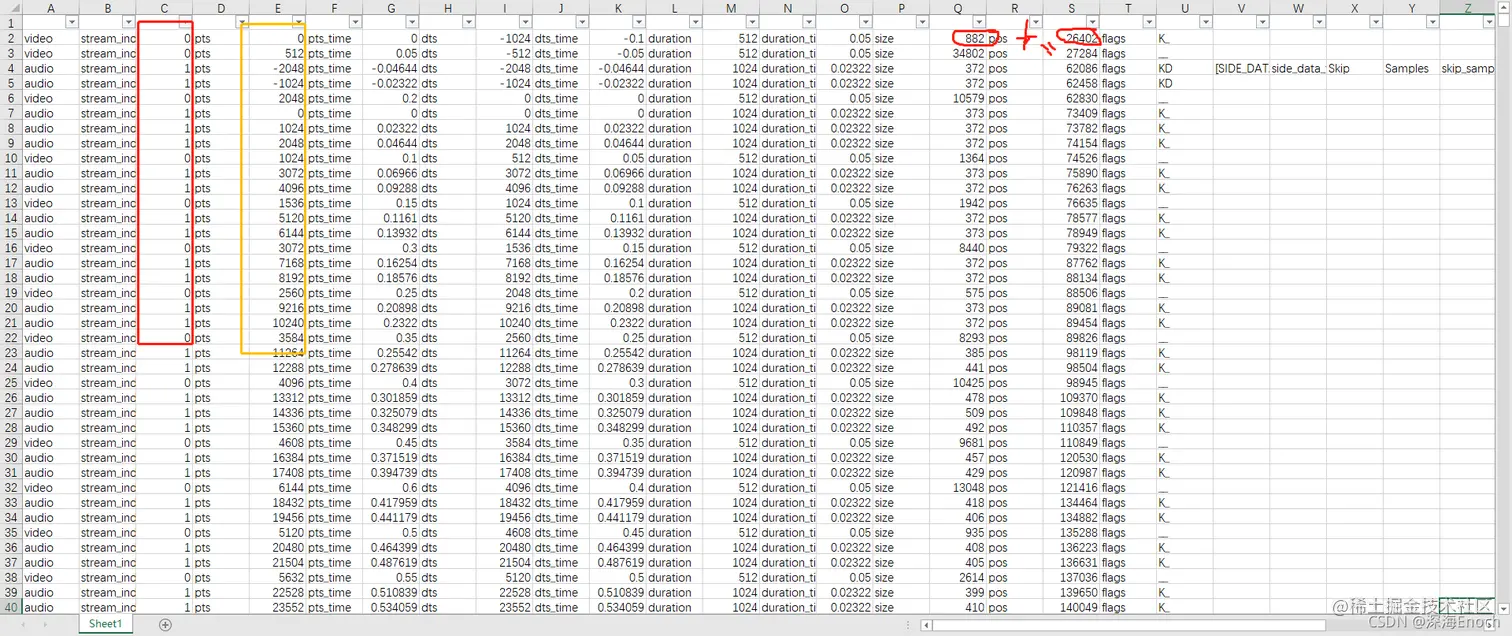
Task: Click cell S6 containing 62830
Action: pyautogui.click(x=1072, y=98)
